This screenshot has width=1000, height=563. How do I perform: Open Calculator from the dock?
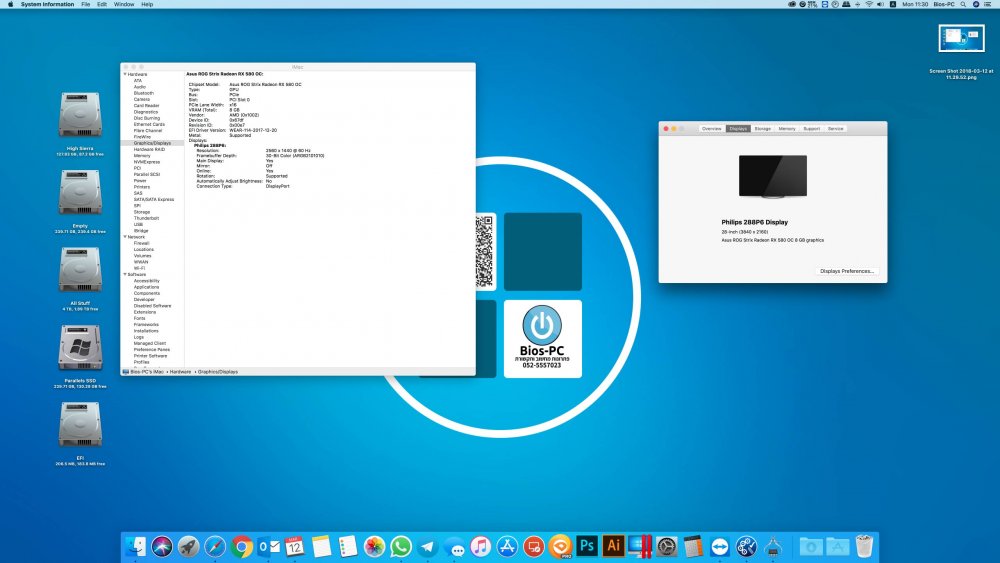(693, 546)
